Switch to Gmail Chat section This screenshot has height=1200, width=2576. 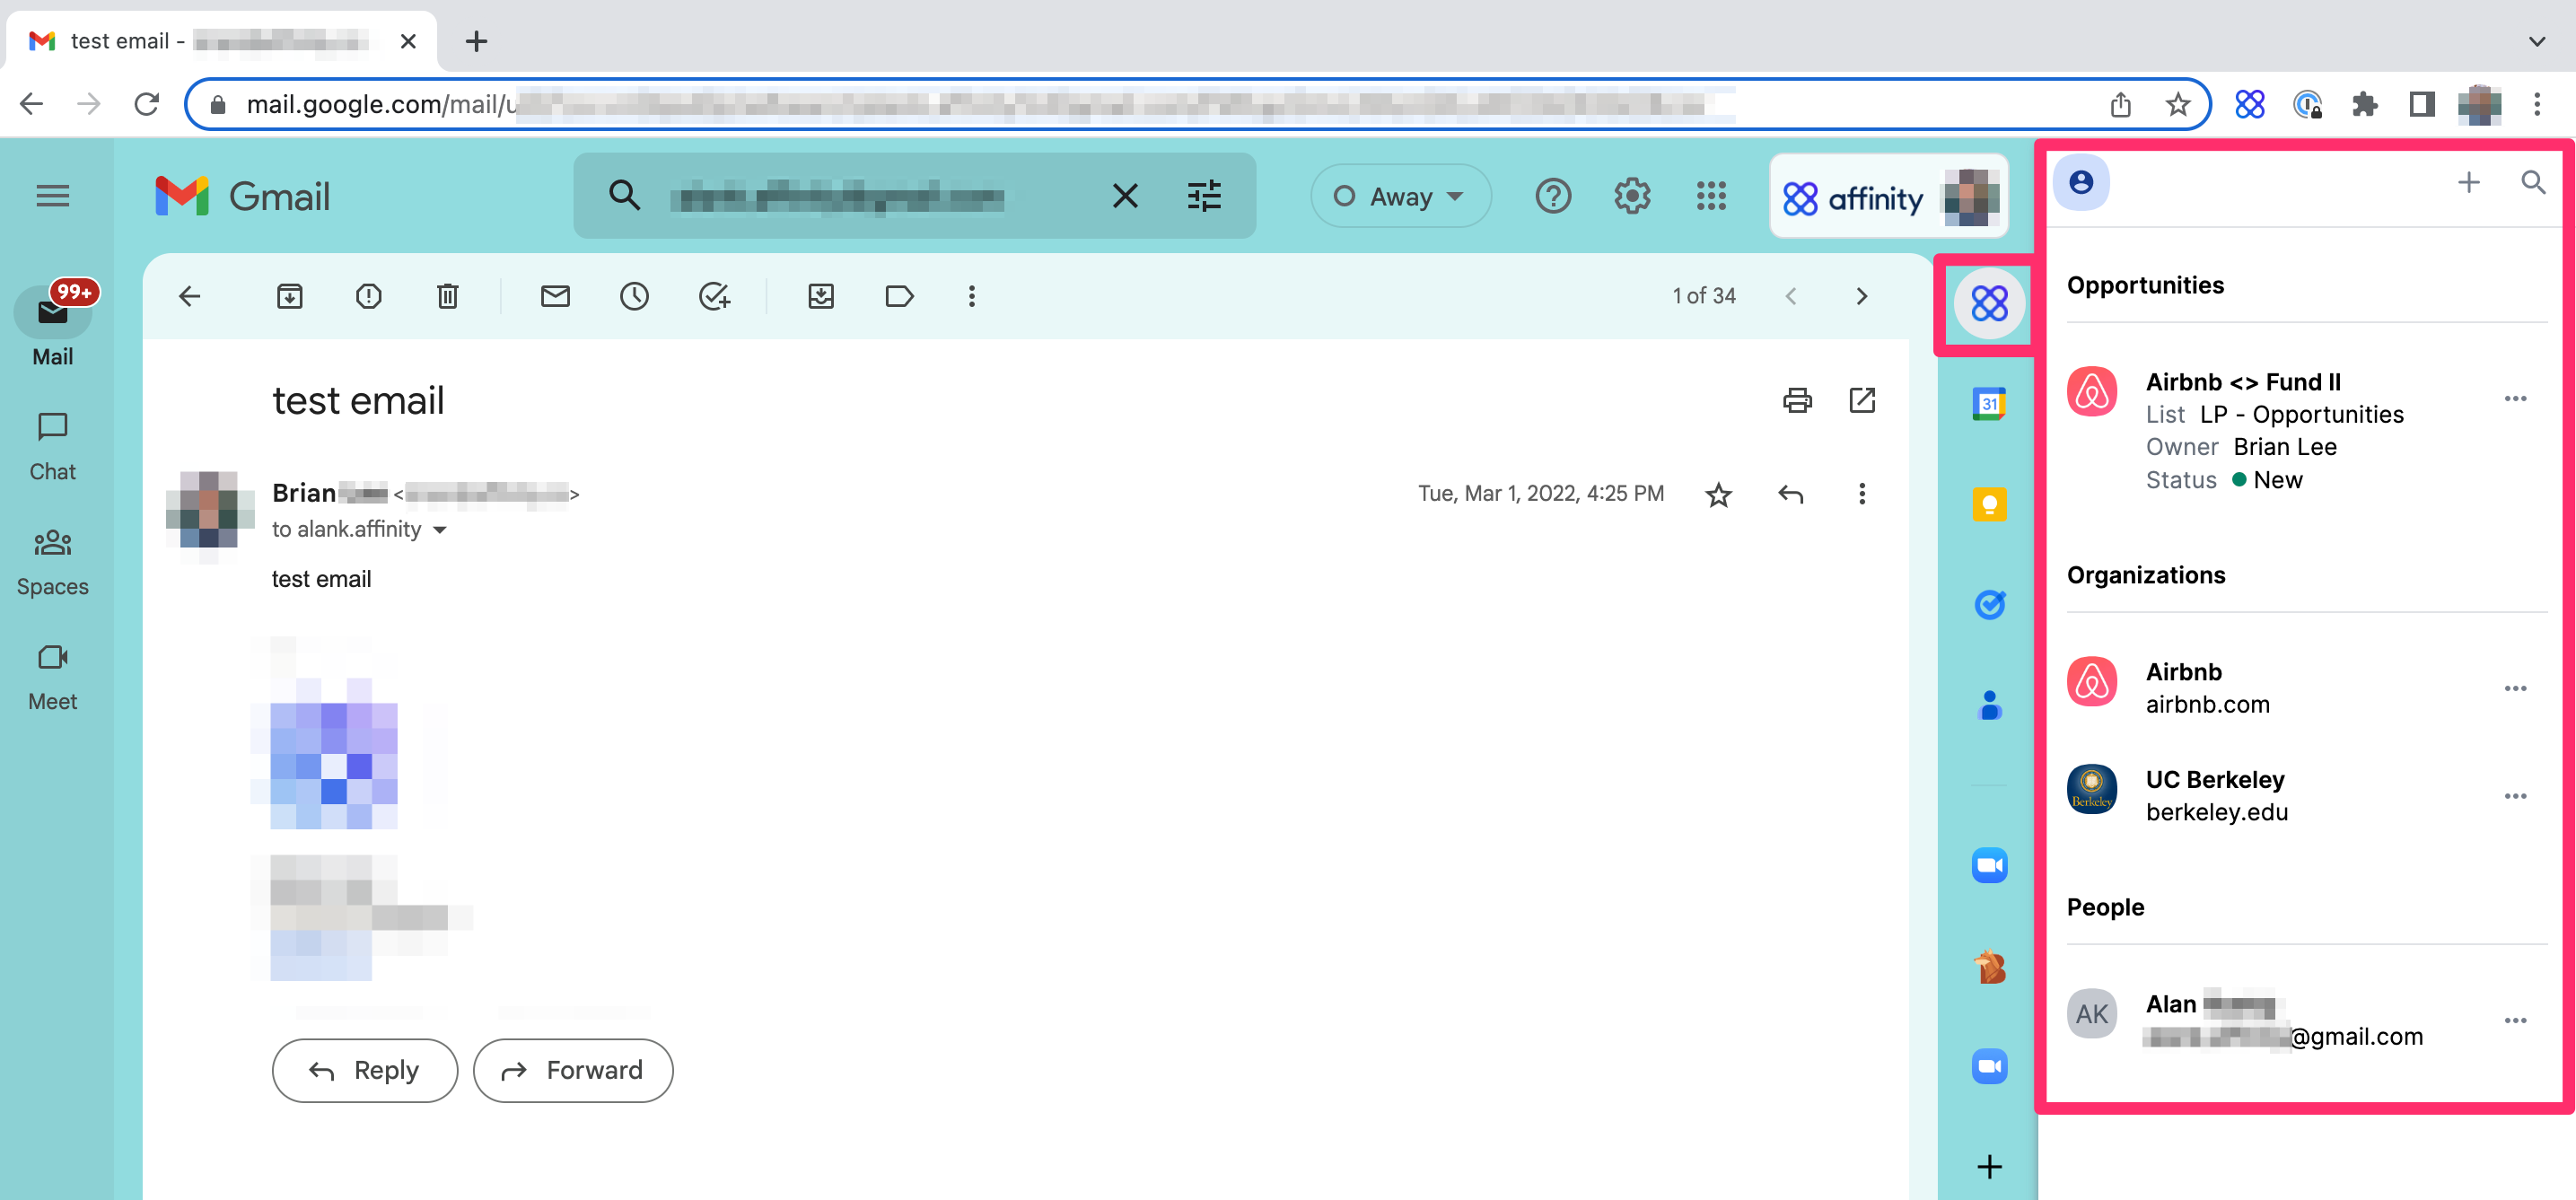[51, 443]
